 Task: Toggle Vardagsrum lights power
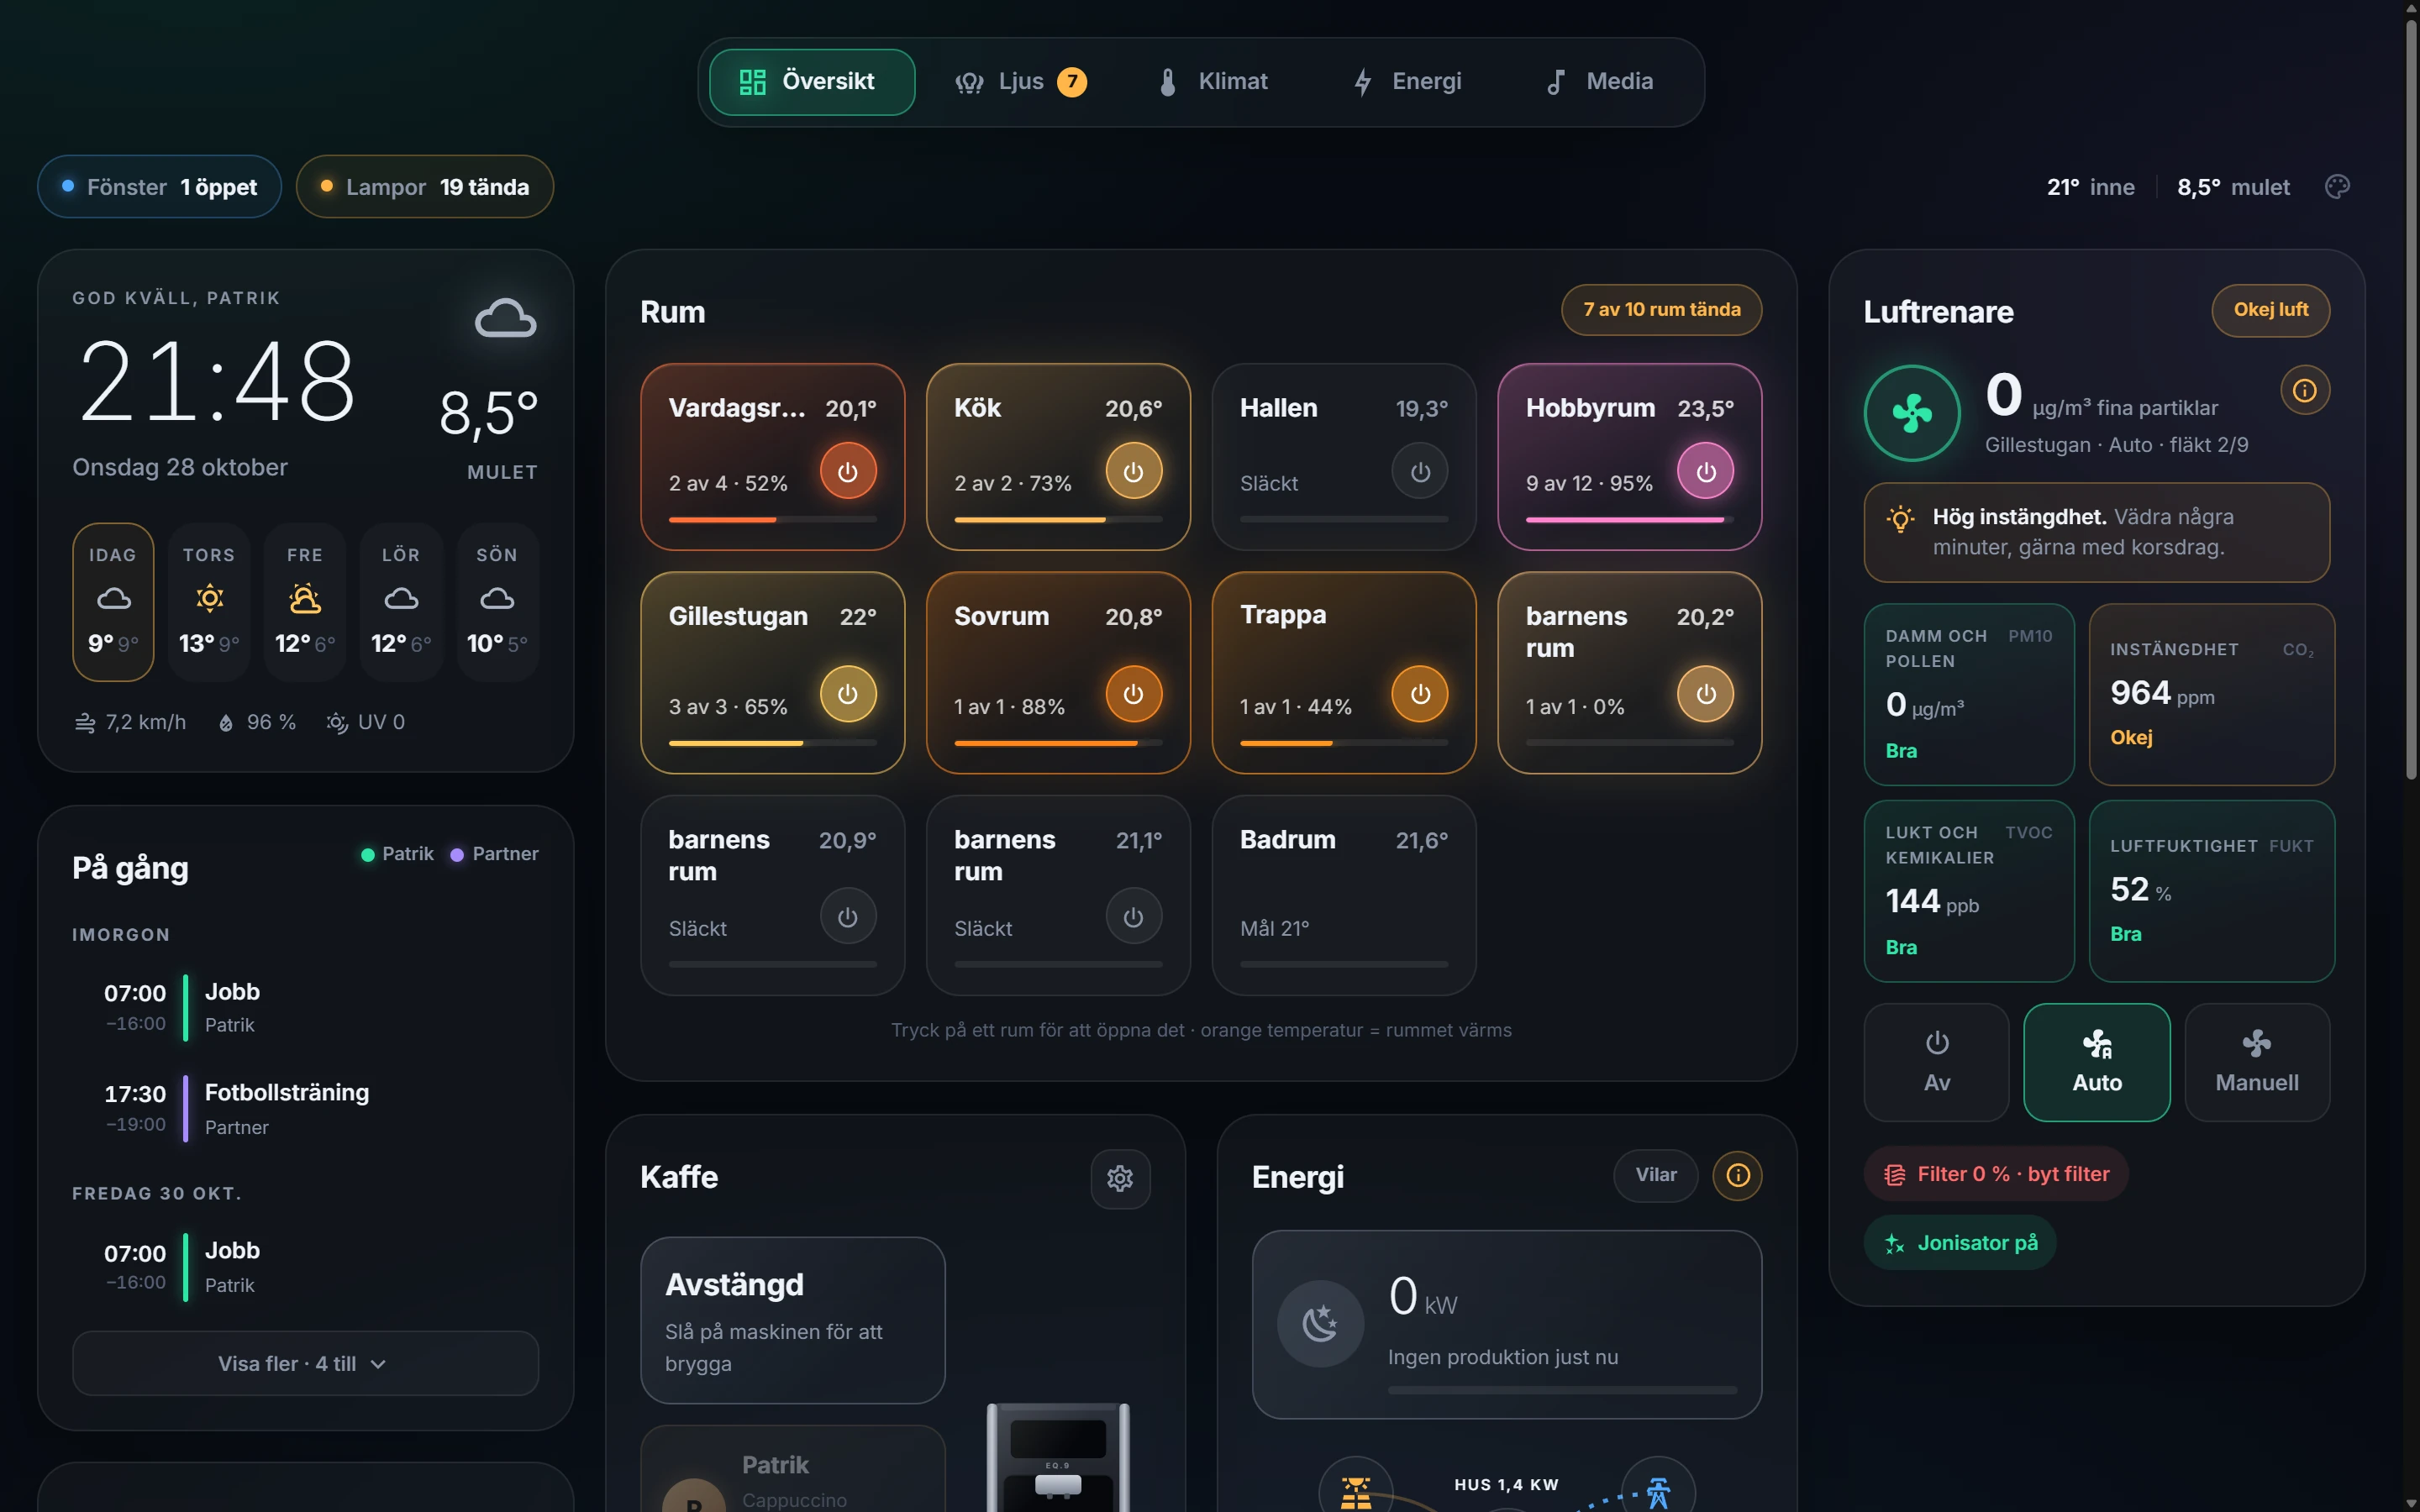[x=848, y=471]
